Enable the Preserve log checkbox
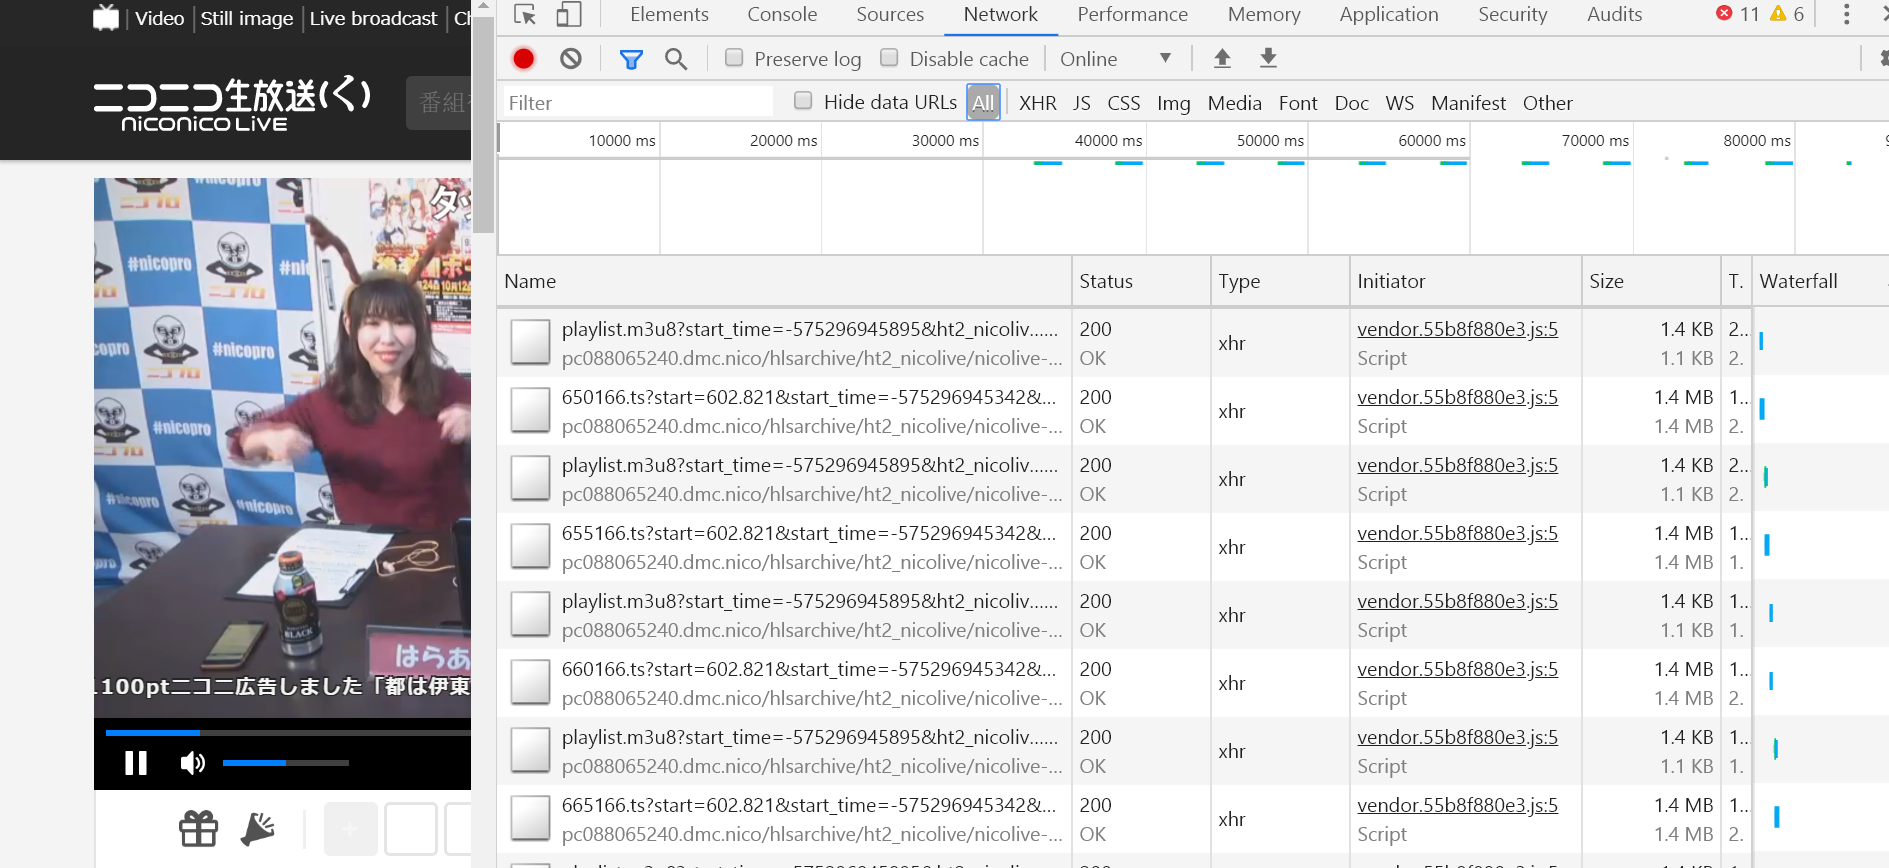 coord(734,58)
